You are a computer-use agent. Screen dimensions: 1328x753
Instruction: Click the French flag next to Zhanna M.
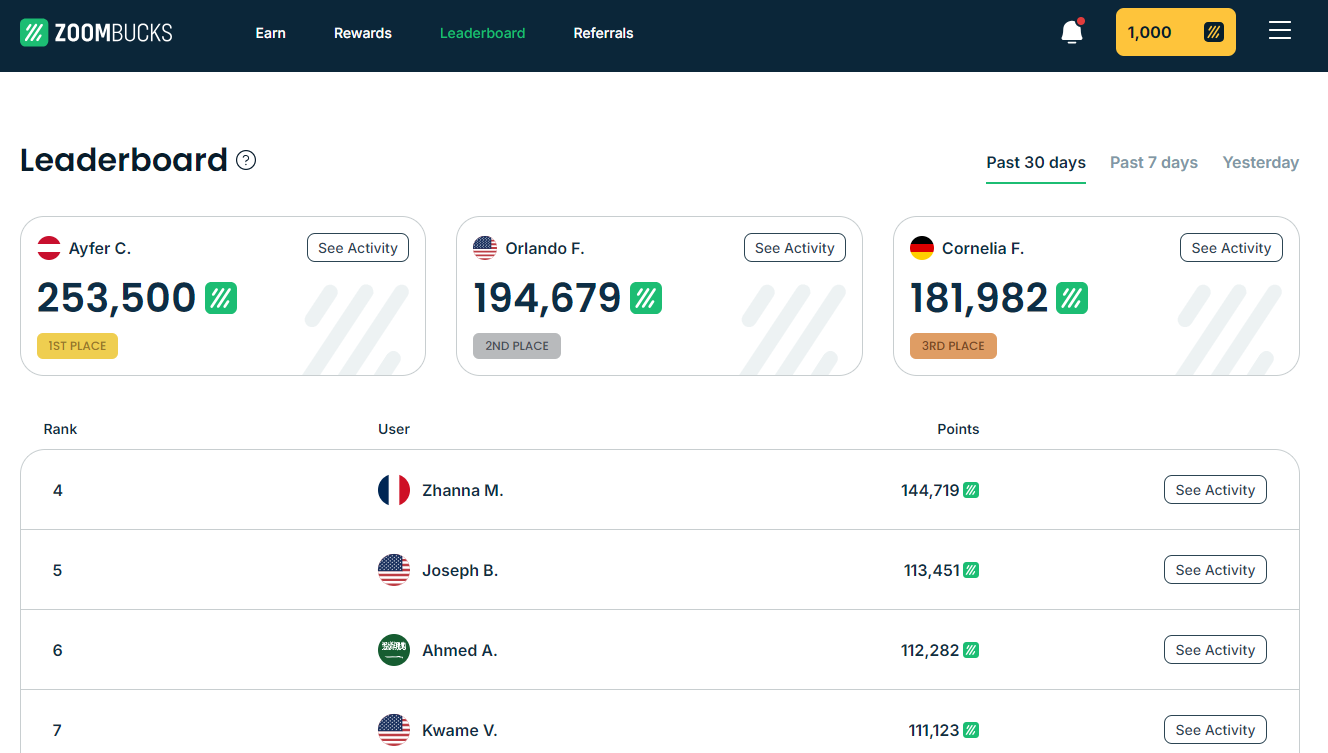coord(394,490)
